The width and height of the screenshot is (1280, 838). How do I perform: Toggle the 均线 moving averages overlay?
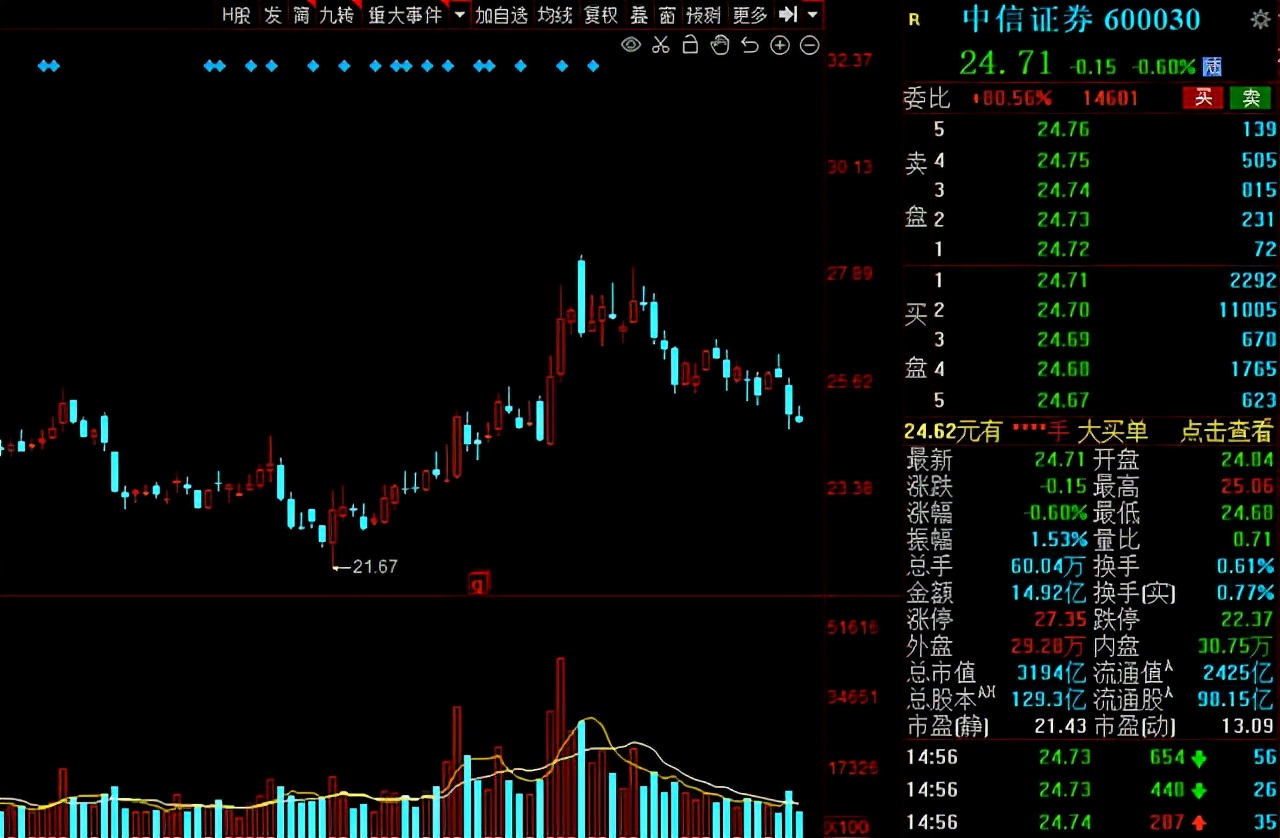coord(555,15)
